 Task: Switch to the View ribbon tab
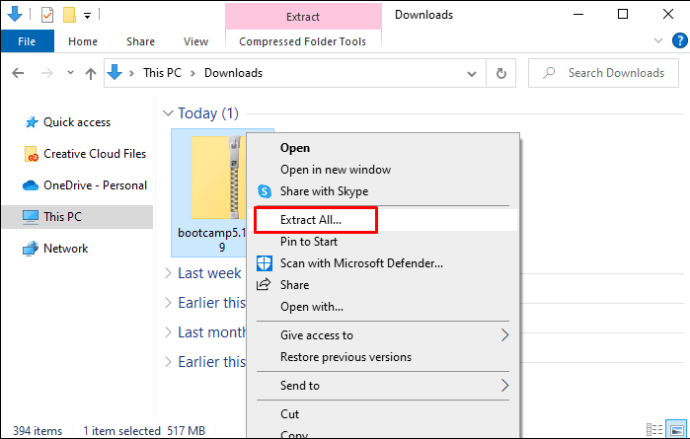point(196,42)
